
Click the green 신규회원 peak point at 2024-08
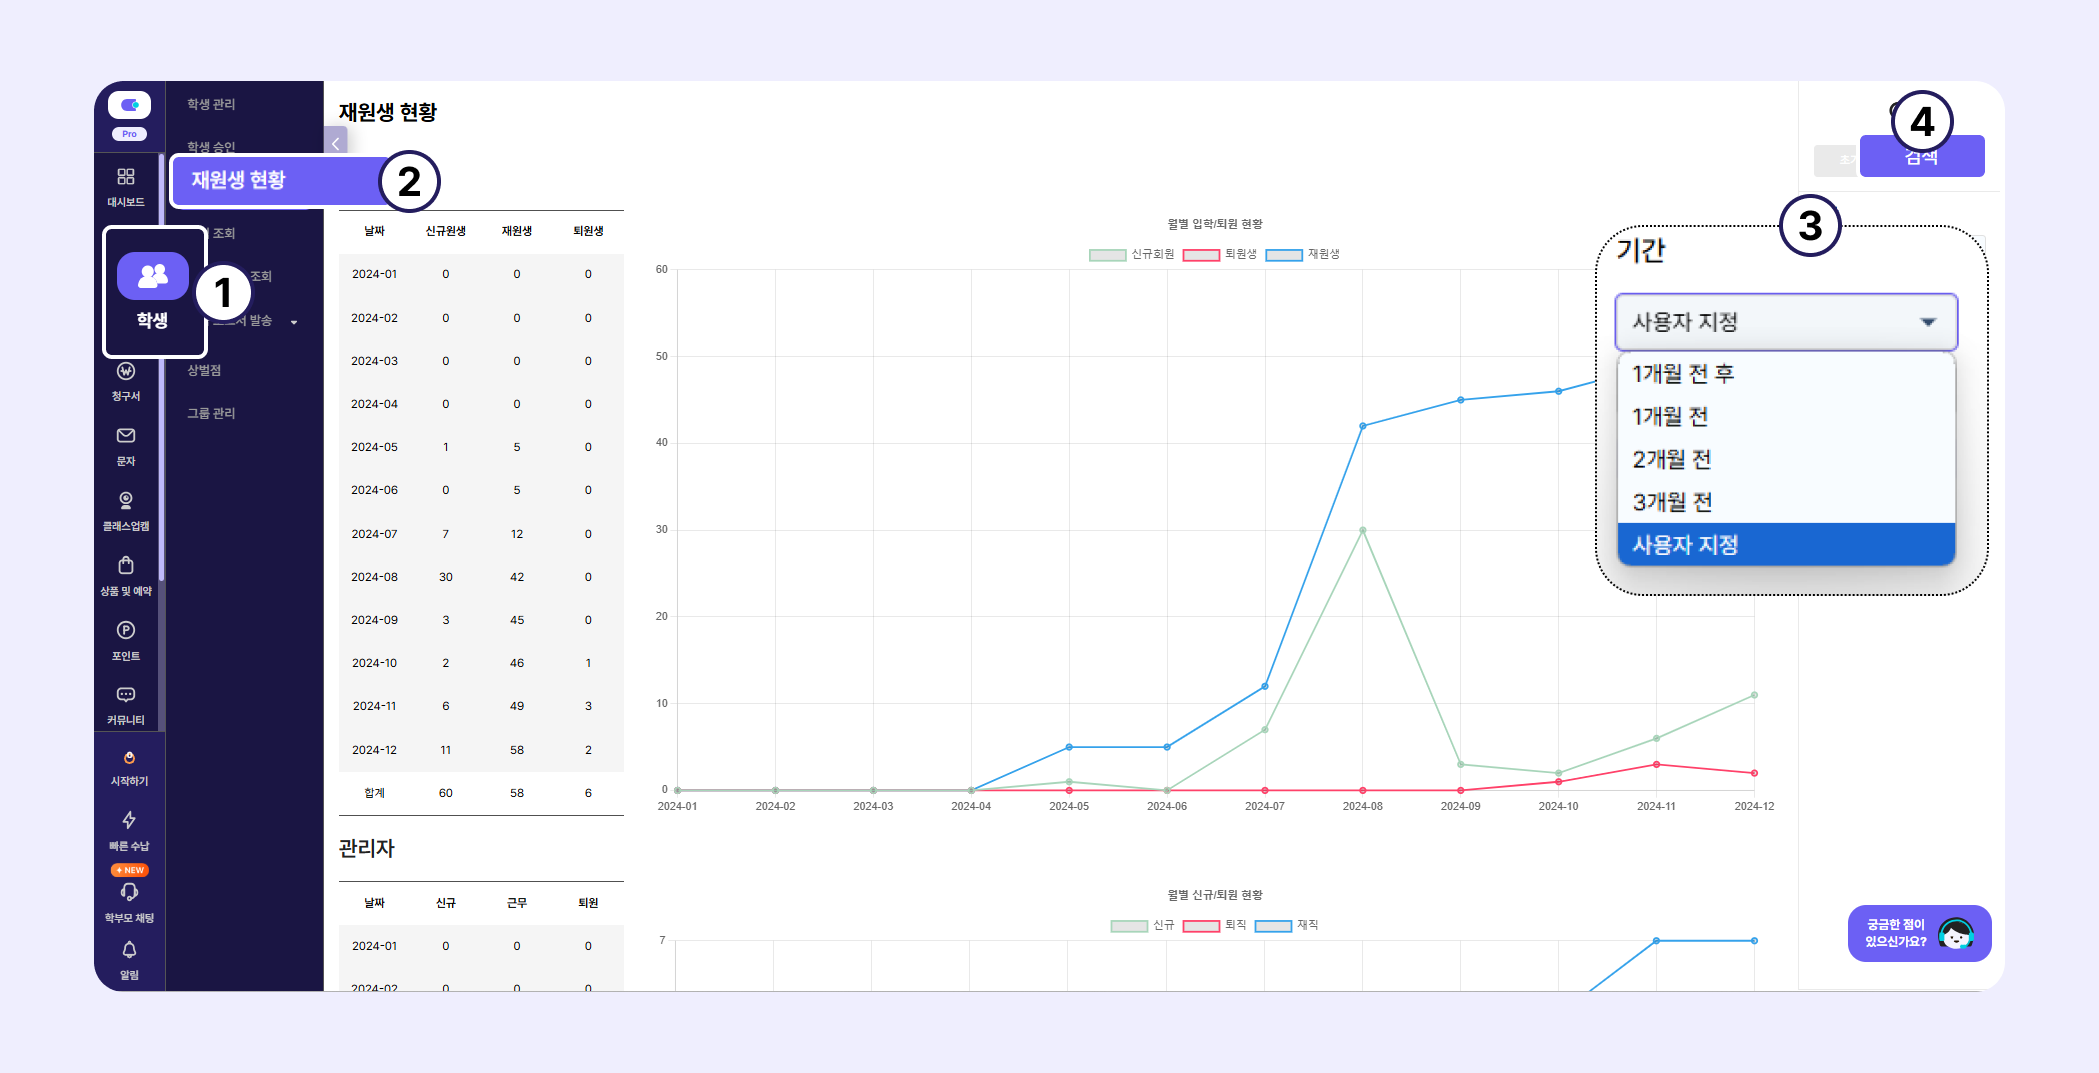1363,530
